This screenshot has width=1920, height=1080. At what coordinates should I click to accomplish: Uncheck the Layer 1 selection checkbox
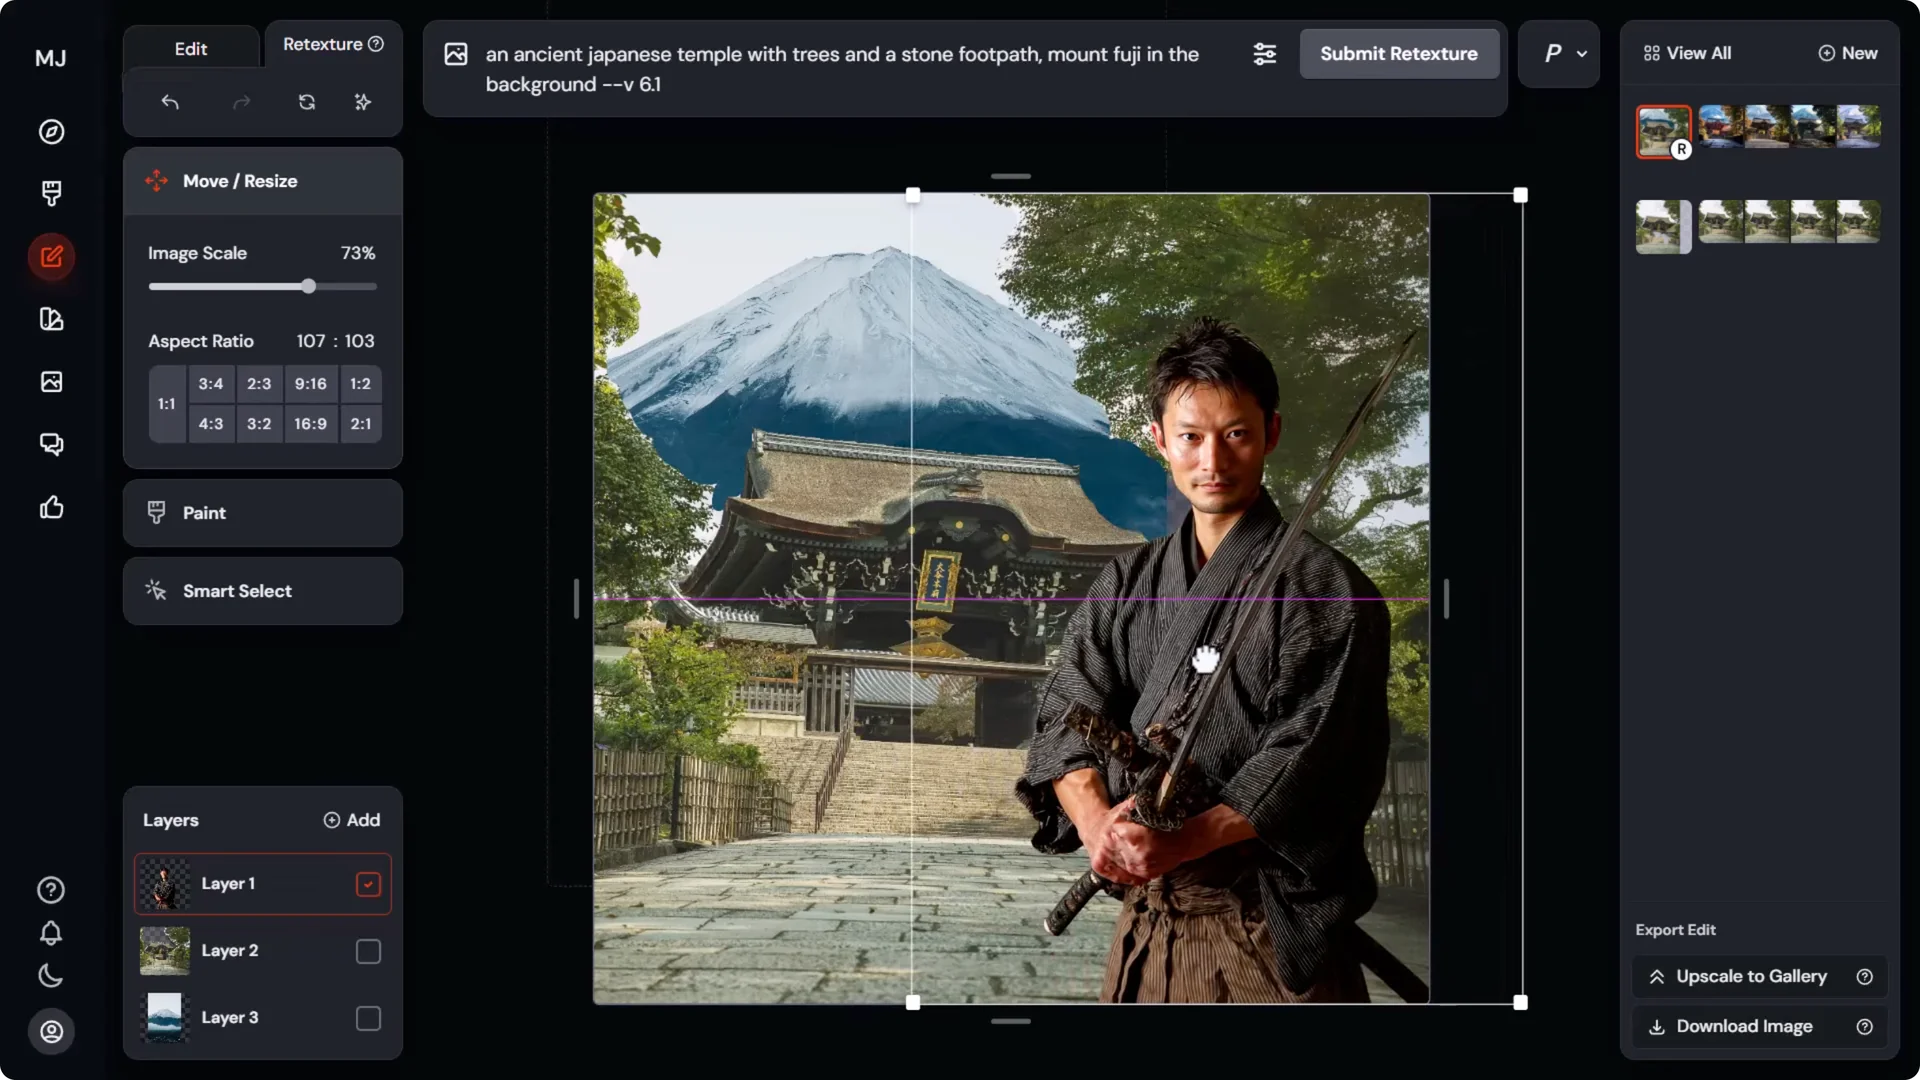tap(368, 884)
